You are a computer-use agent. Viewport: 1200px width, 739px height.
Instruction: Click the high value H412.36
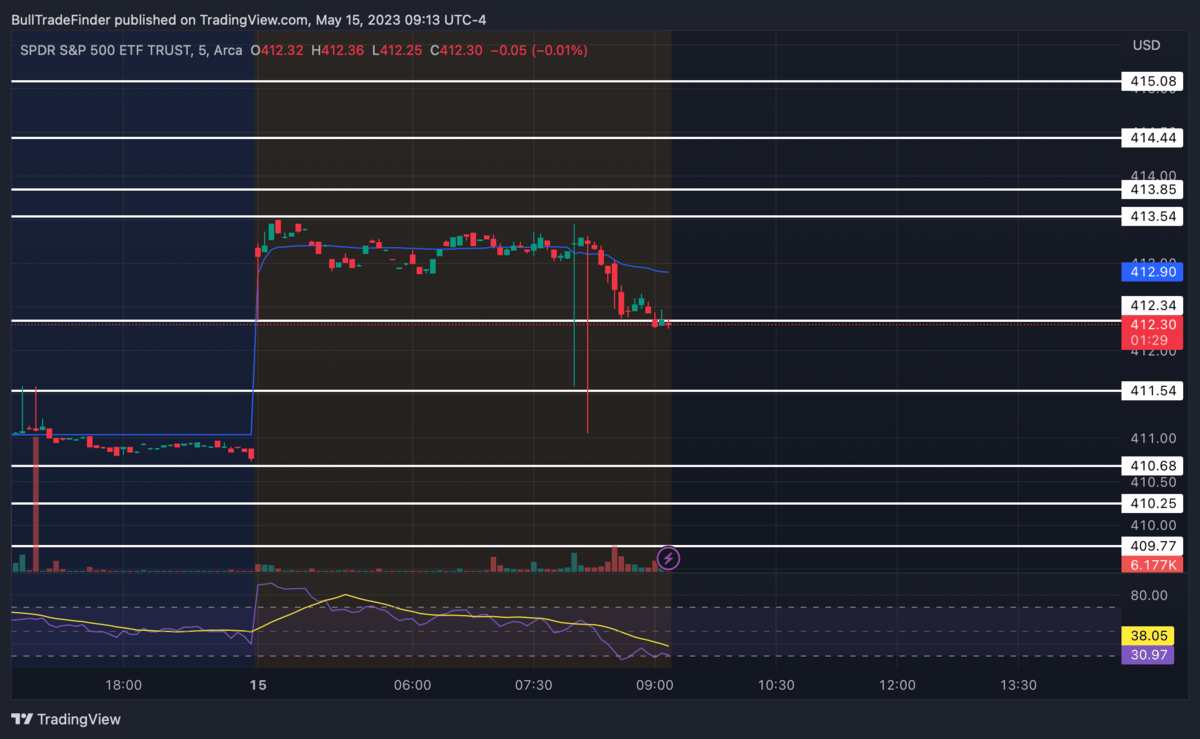point(336,50)
